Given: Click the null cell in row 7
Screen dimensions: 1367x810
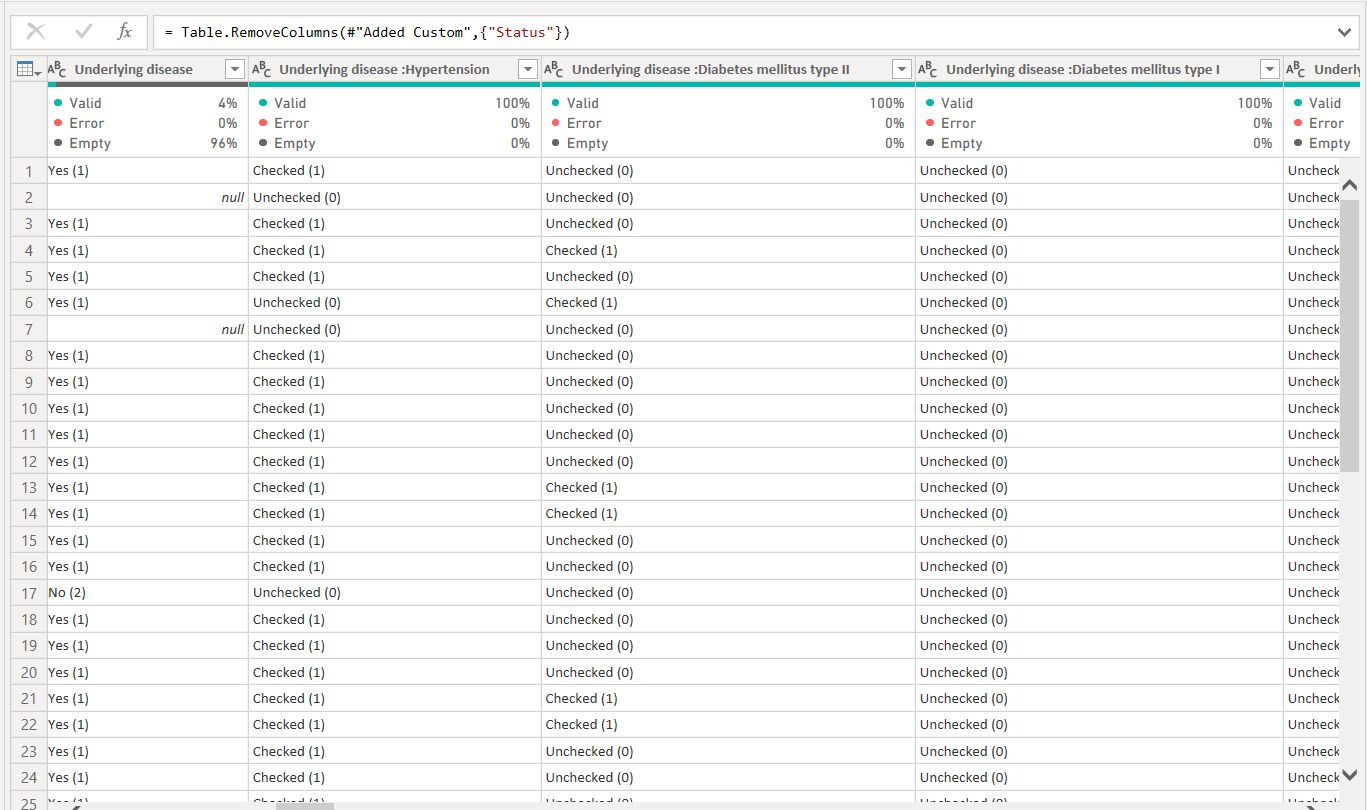Looking at the screenshot, I should 148,329.
